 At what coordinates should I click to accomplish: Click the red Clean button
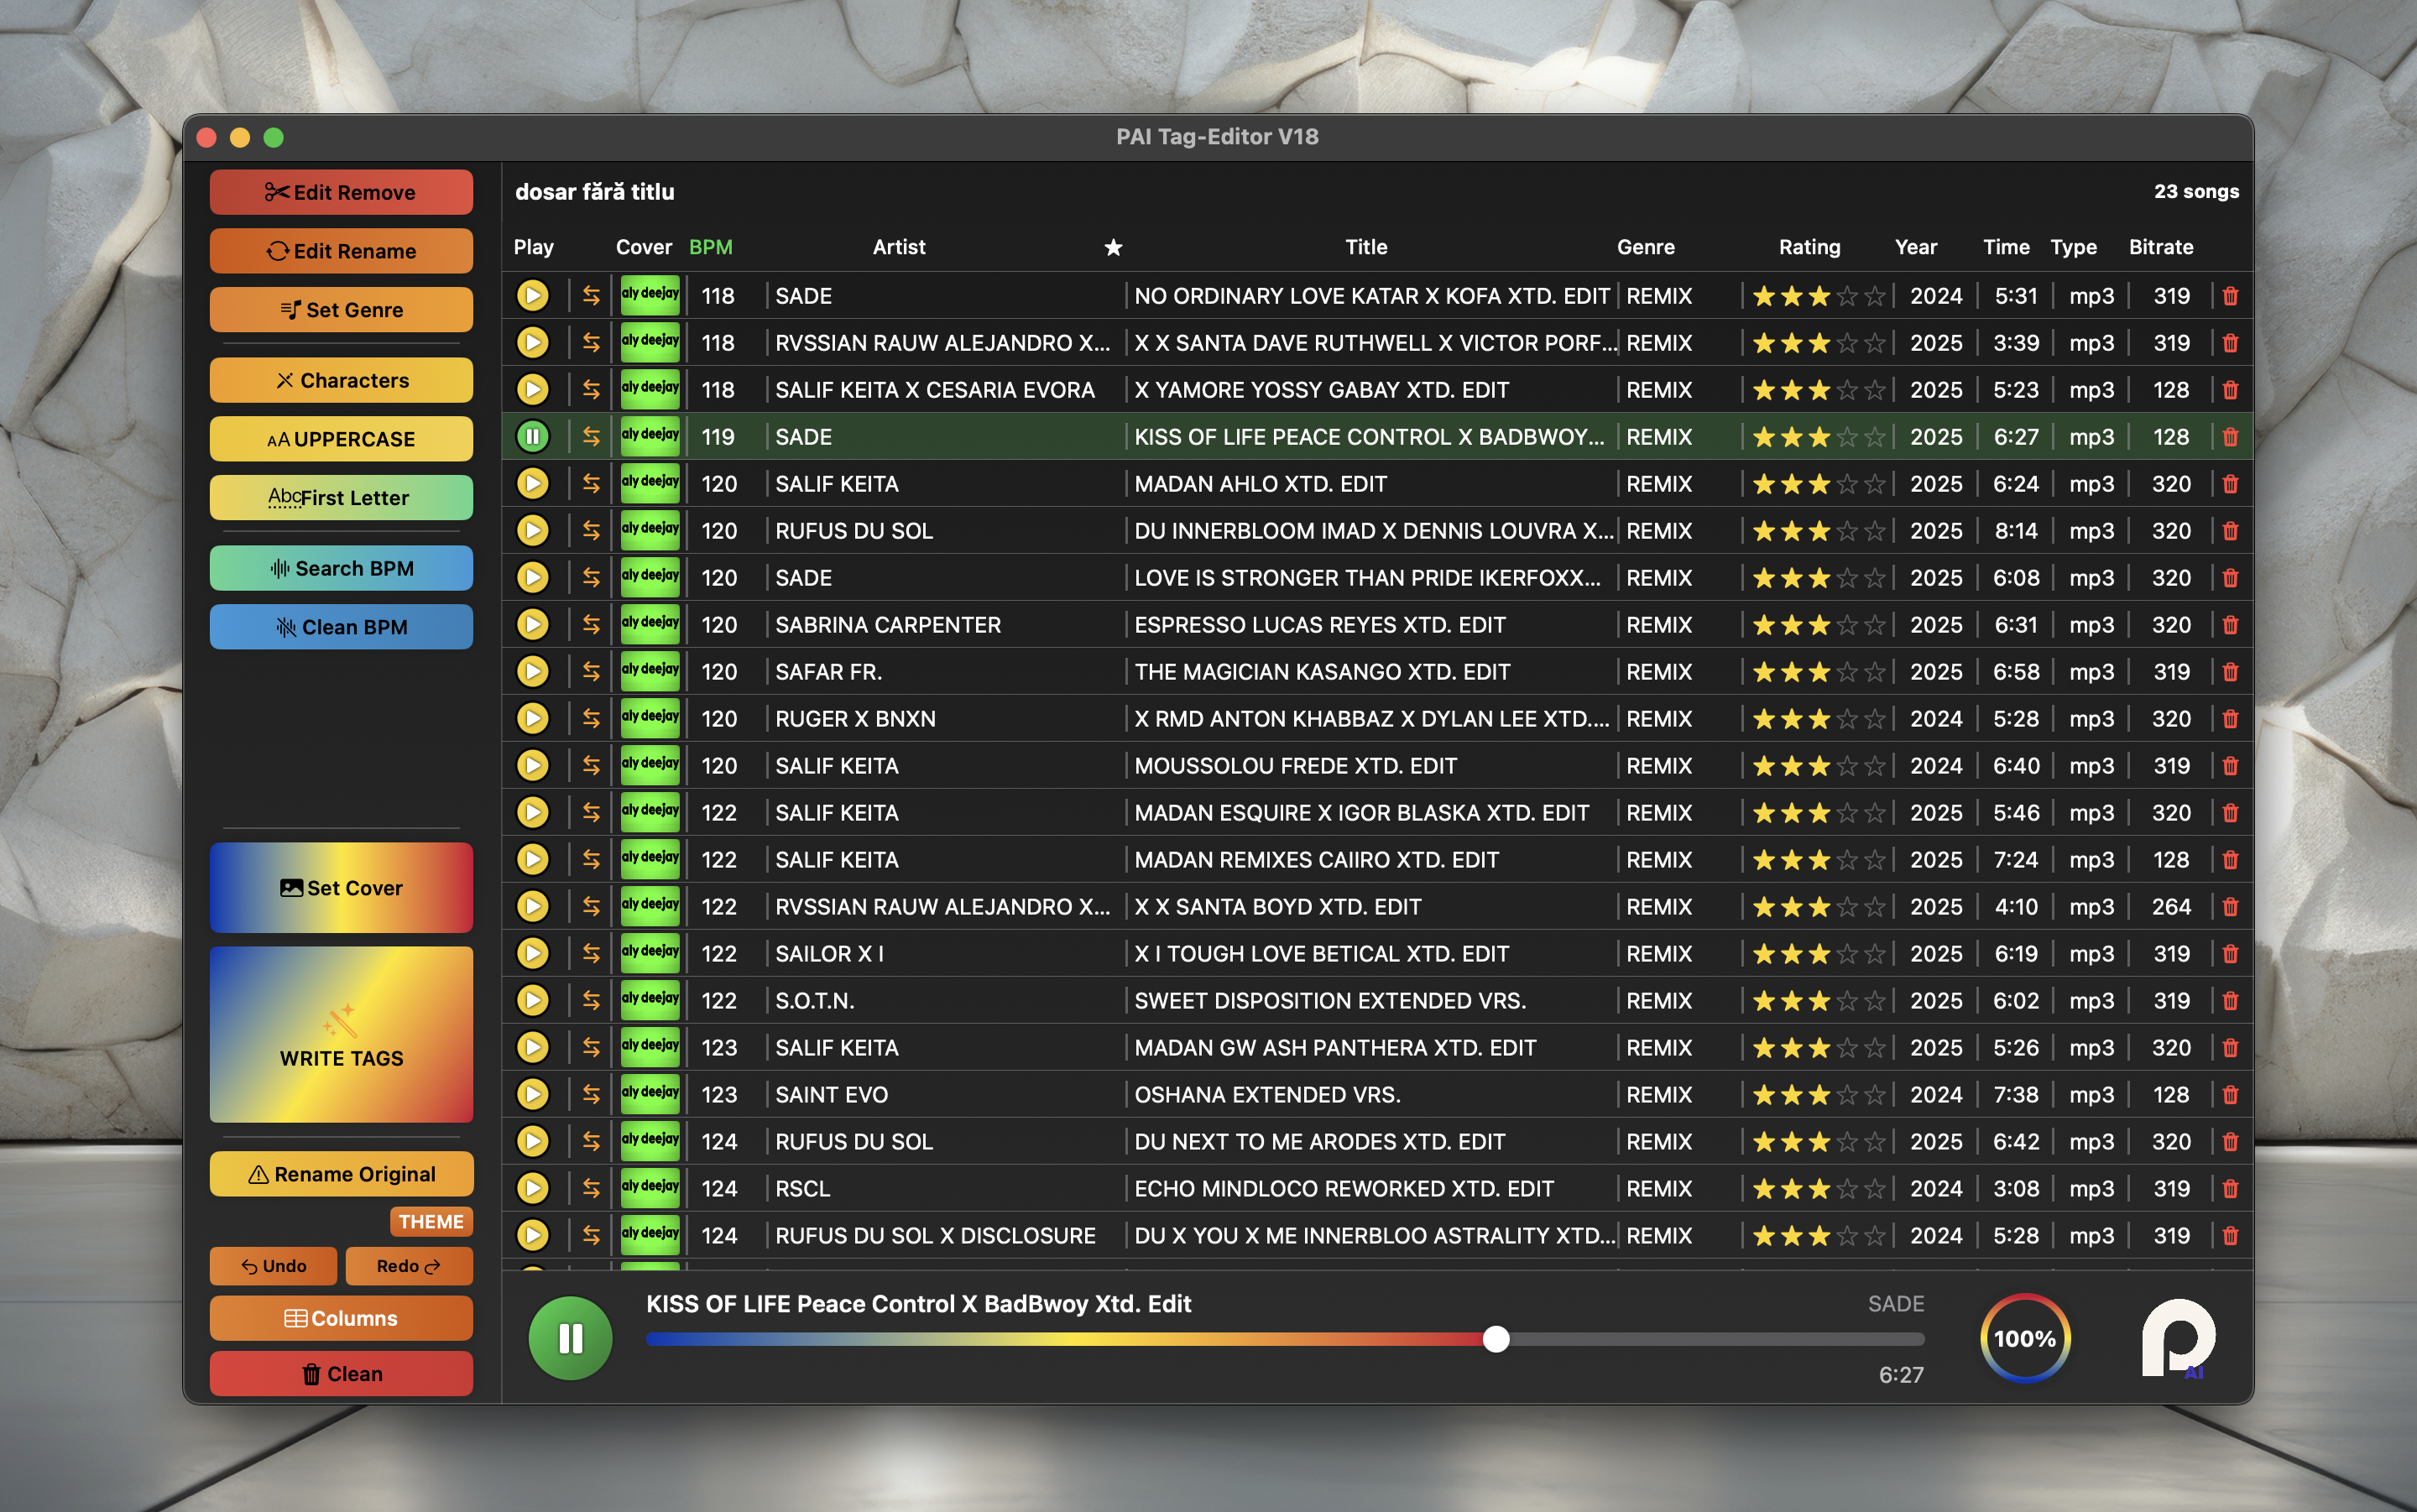[x=341, y=1374]
